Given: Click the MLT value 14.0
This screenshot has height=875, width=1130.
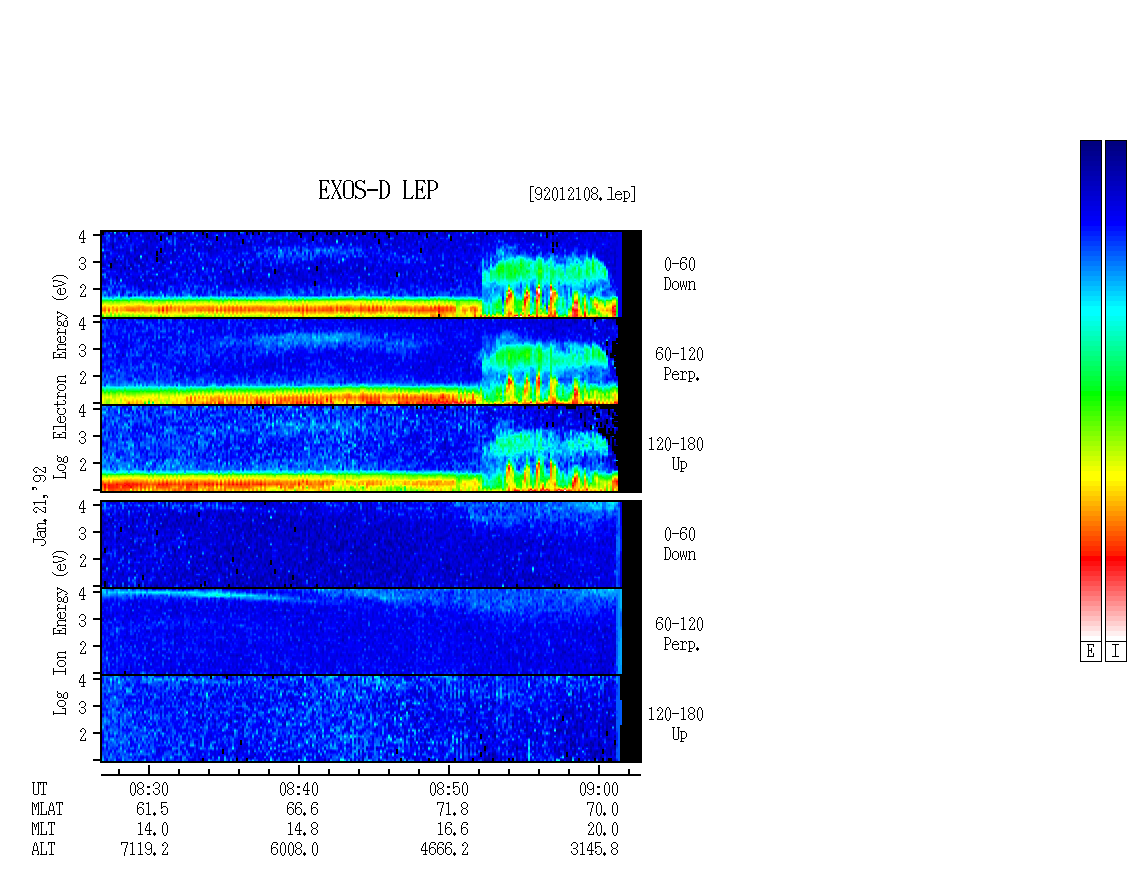Looking at the screenshot, I should click(x=152, y=830).
